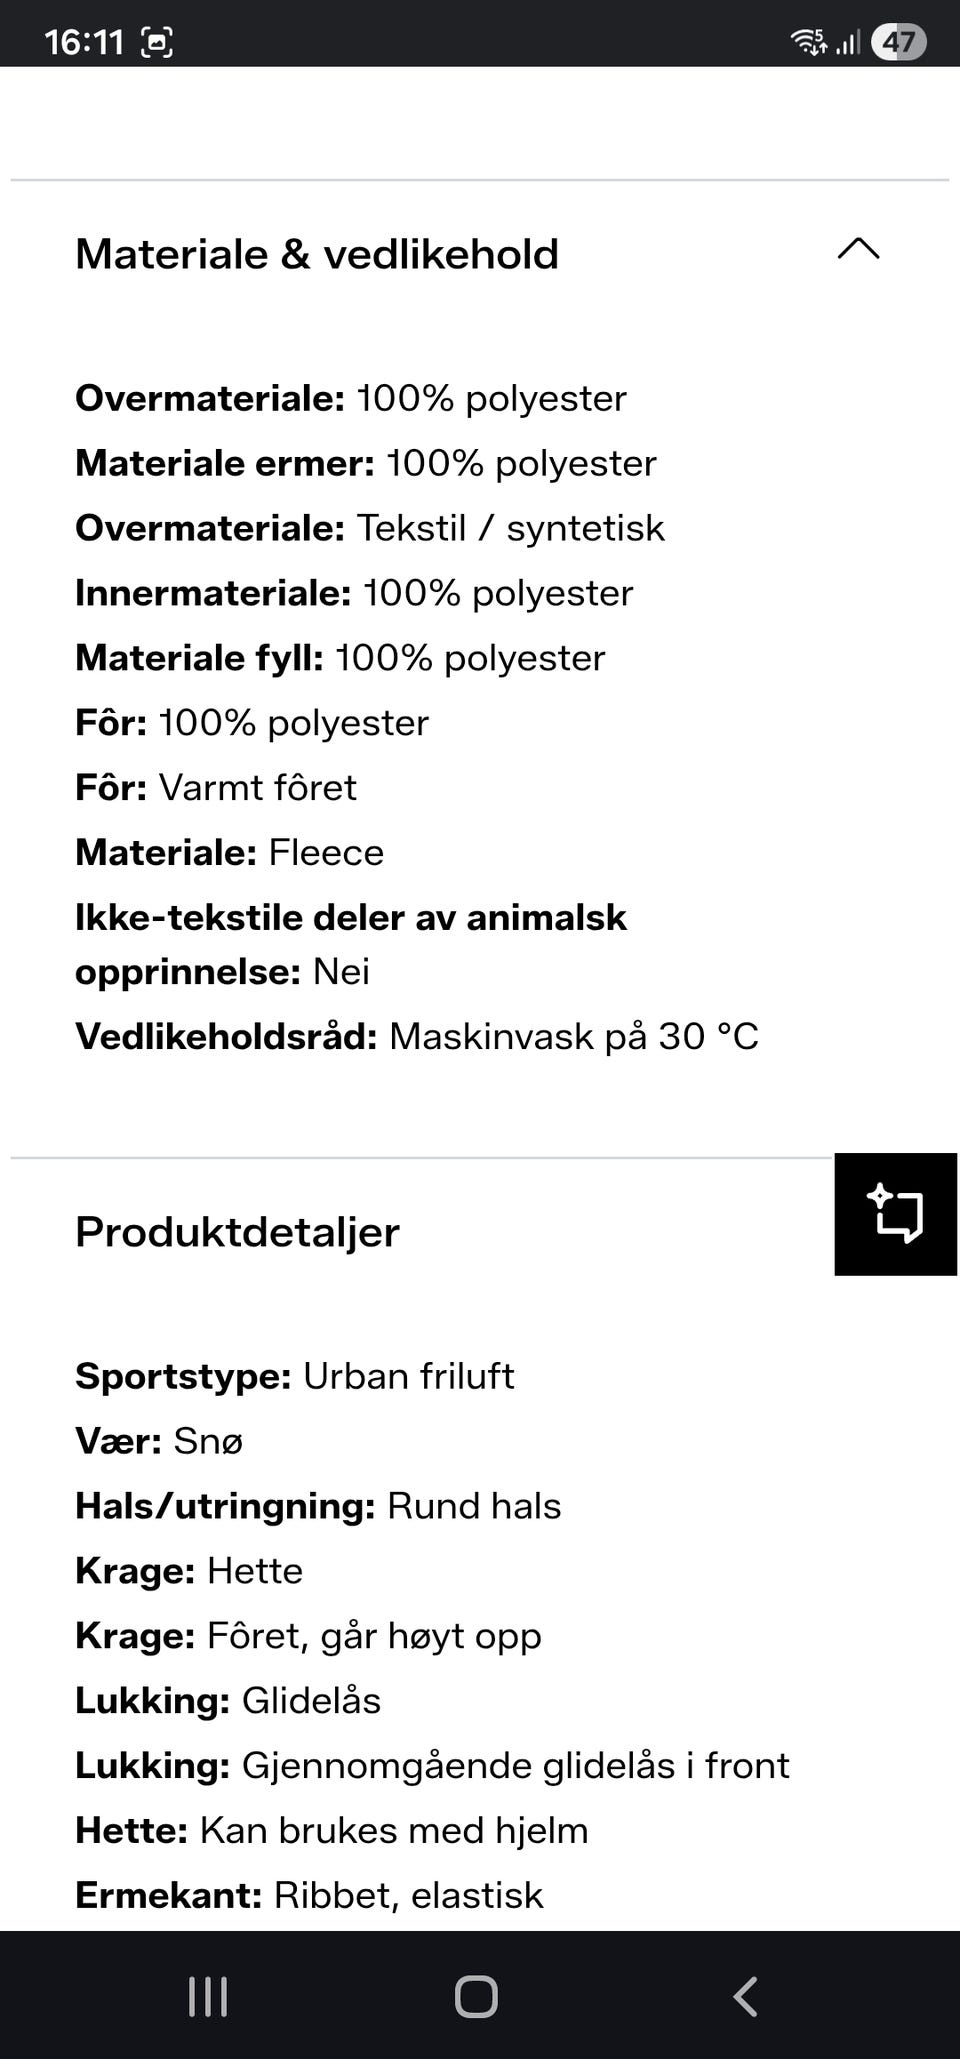Viewport: 960px width, 2059px height.
Task: Select the Vedlikeholdsråd Maskinvask på 30 °C line
Action: pyautogui.click(x=417, y=1037)
